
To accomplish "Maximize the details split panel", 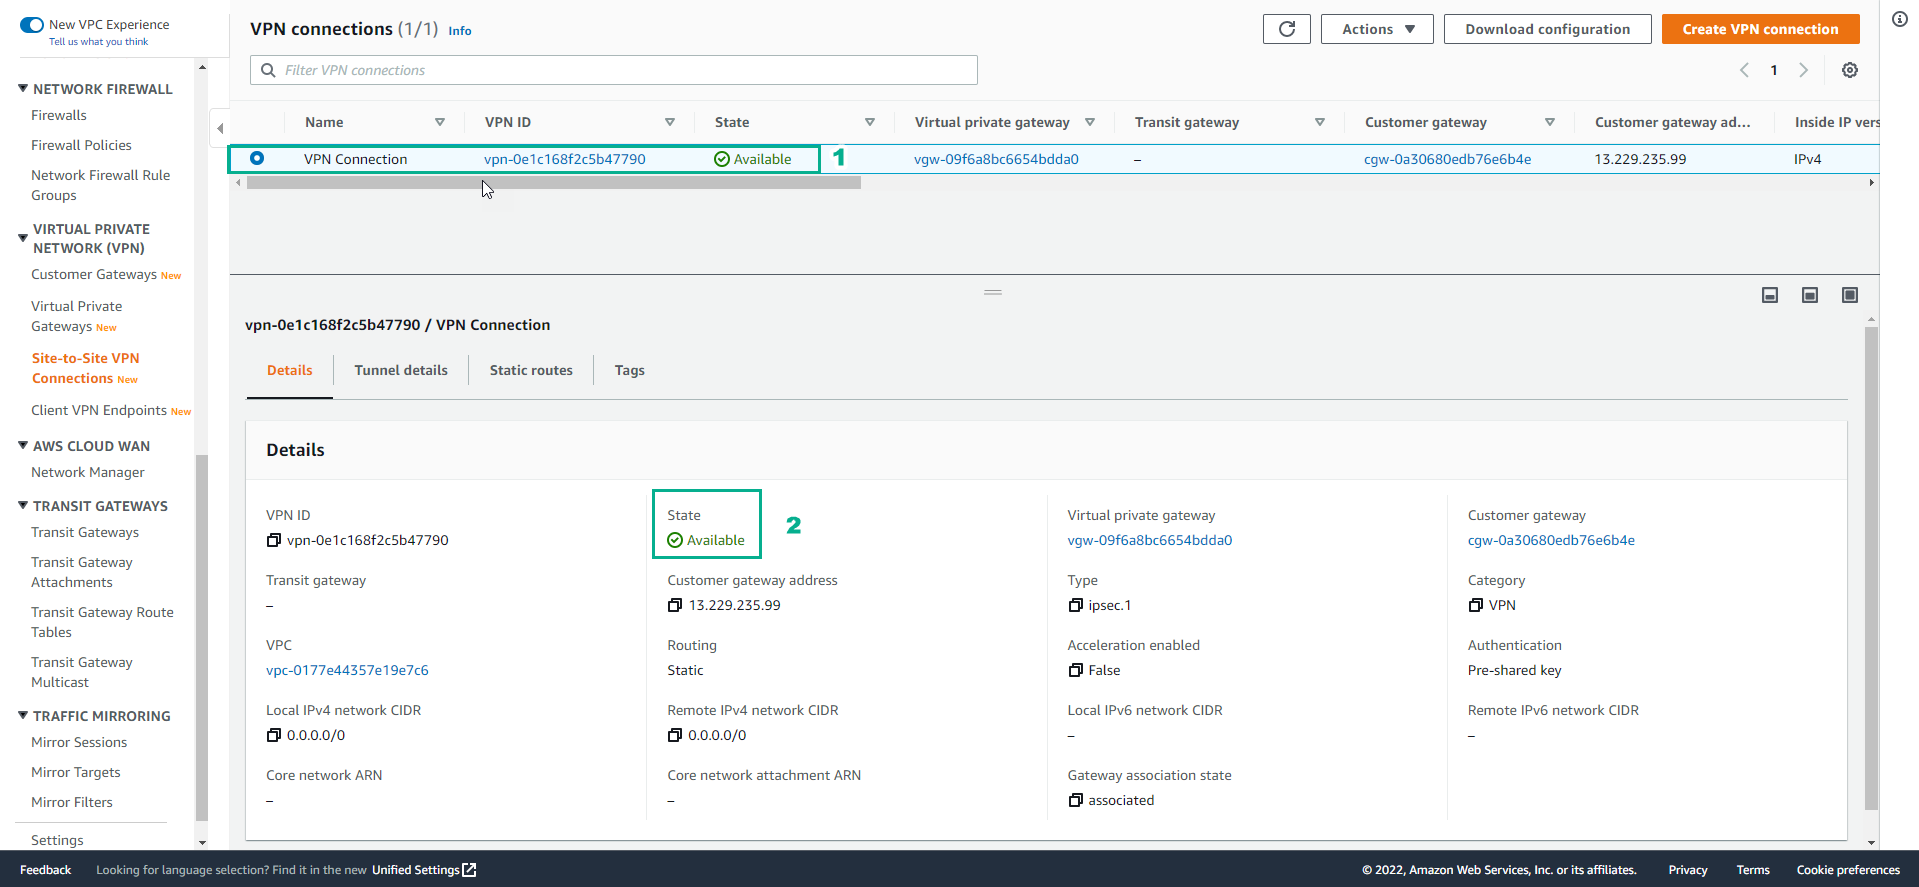I will 1850,295.
